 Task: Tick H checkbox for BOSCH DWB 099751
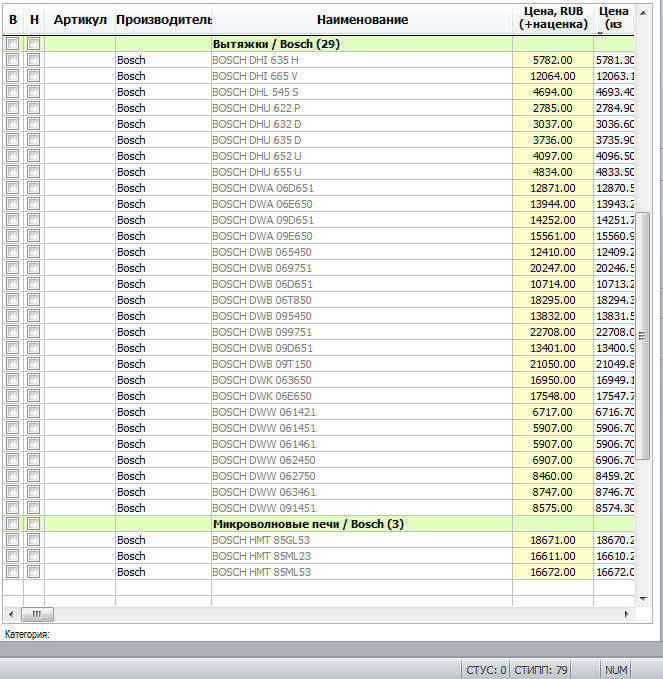pos(33,332)
